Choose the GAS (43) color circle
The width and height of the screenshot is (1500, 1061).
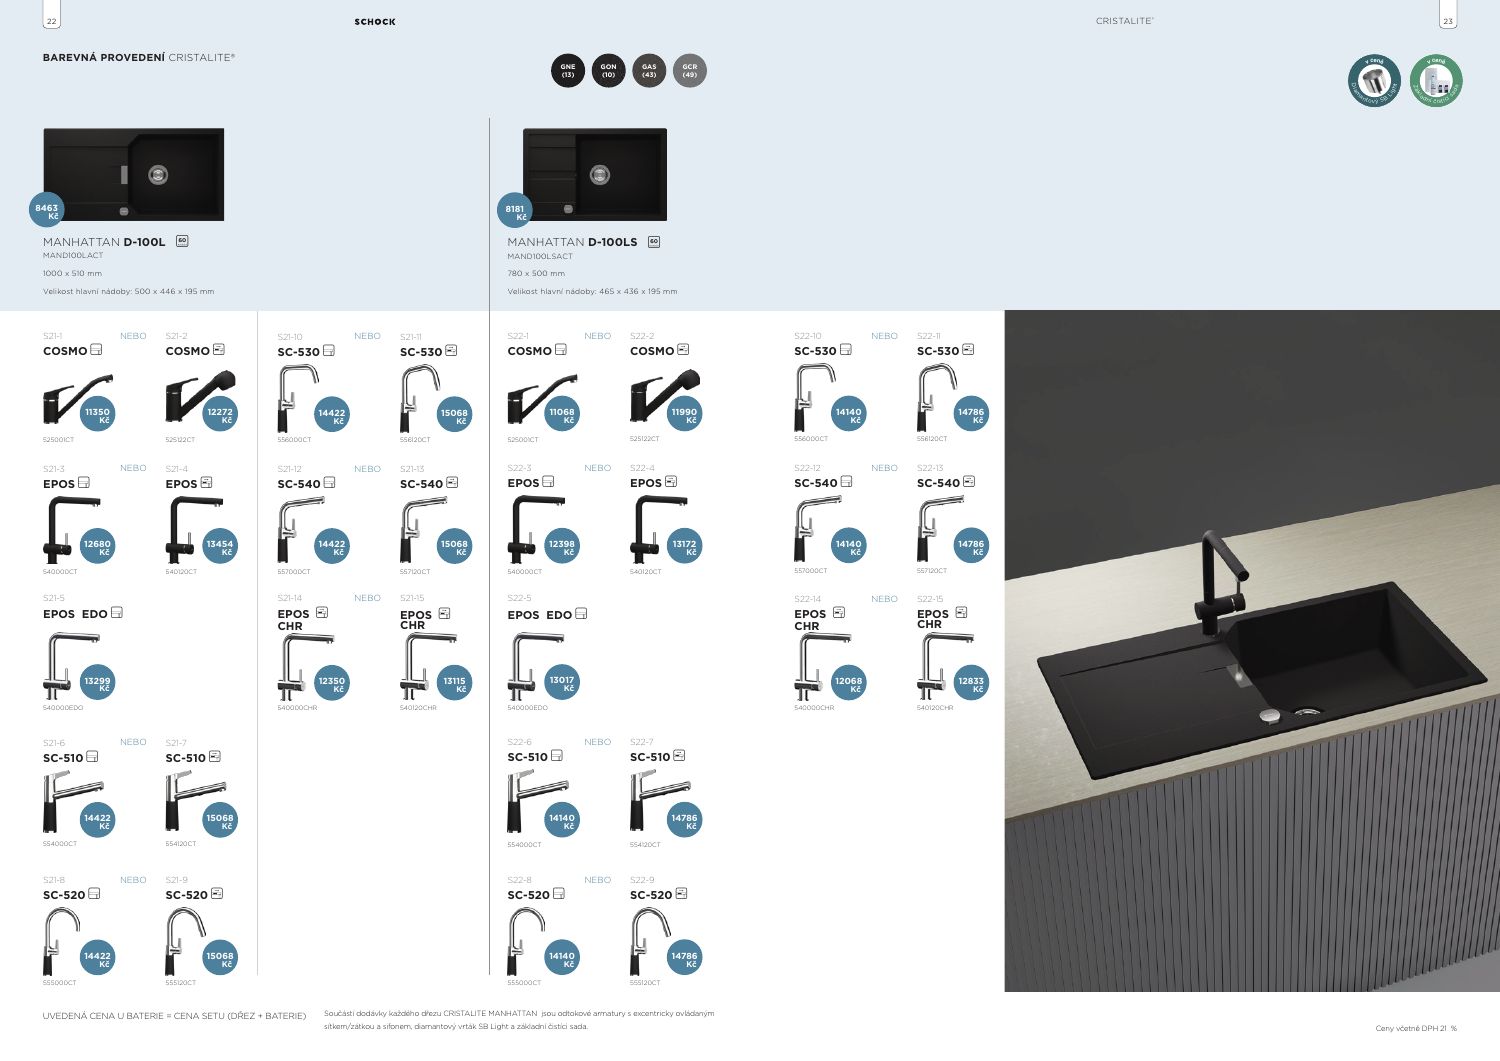[649, 71]
